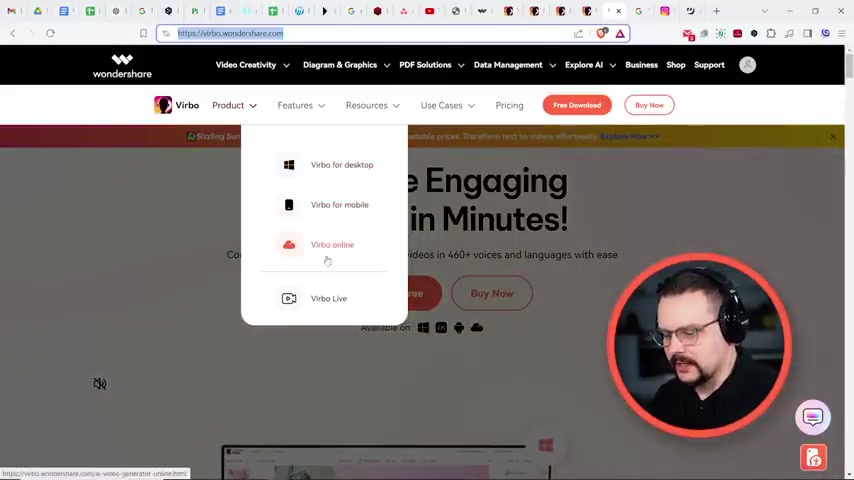Expand the Use Cases dropdown
Viewport: 854px width, 480px height.
click(x=448, y=105)
